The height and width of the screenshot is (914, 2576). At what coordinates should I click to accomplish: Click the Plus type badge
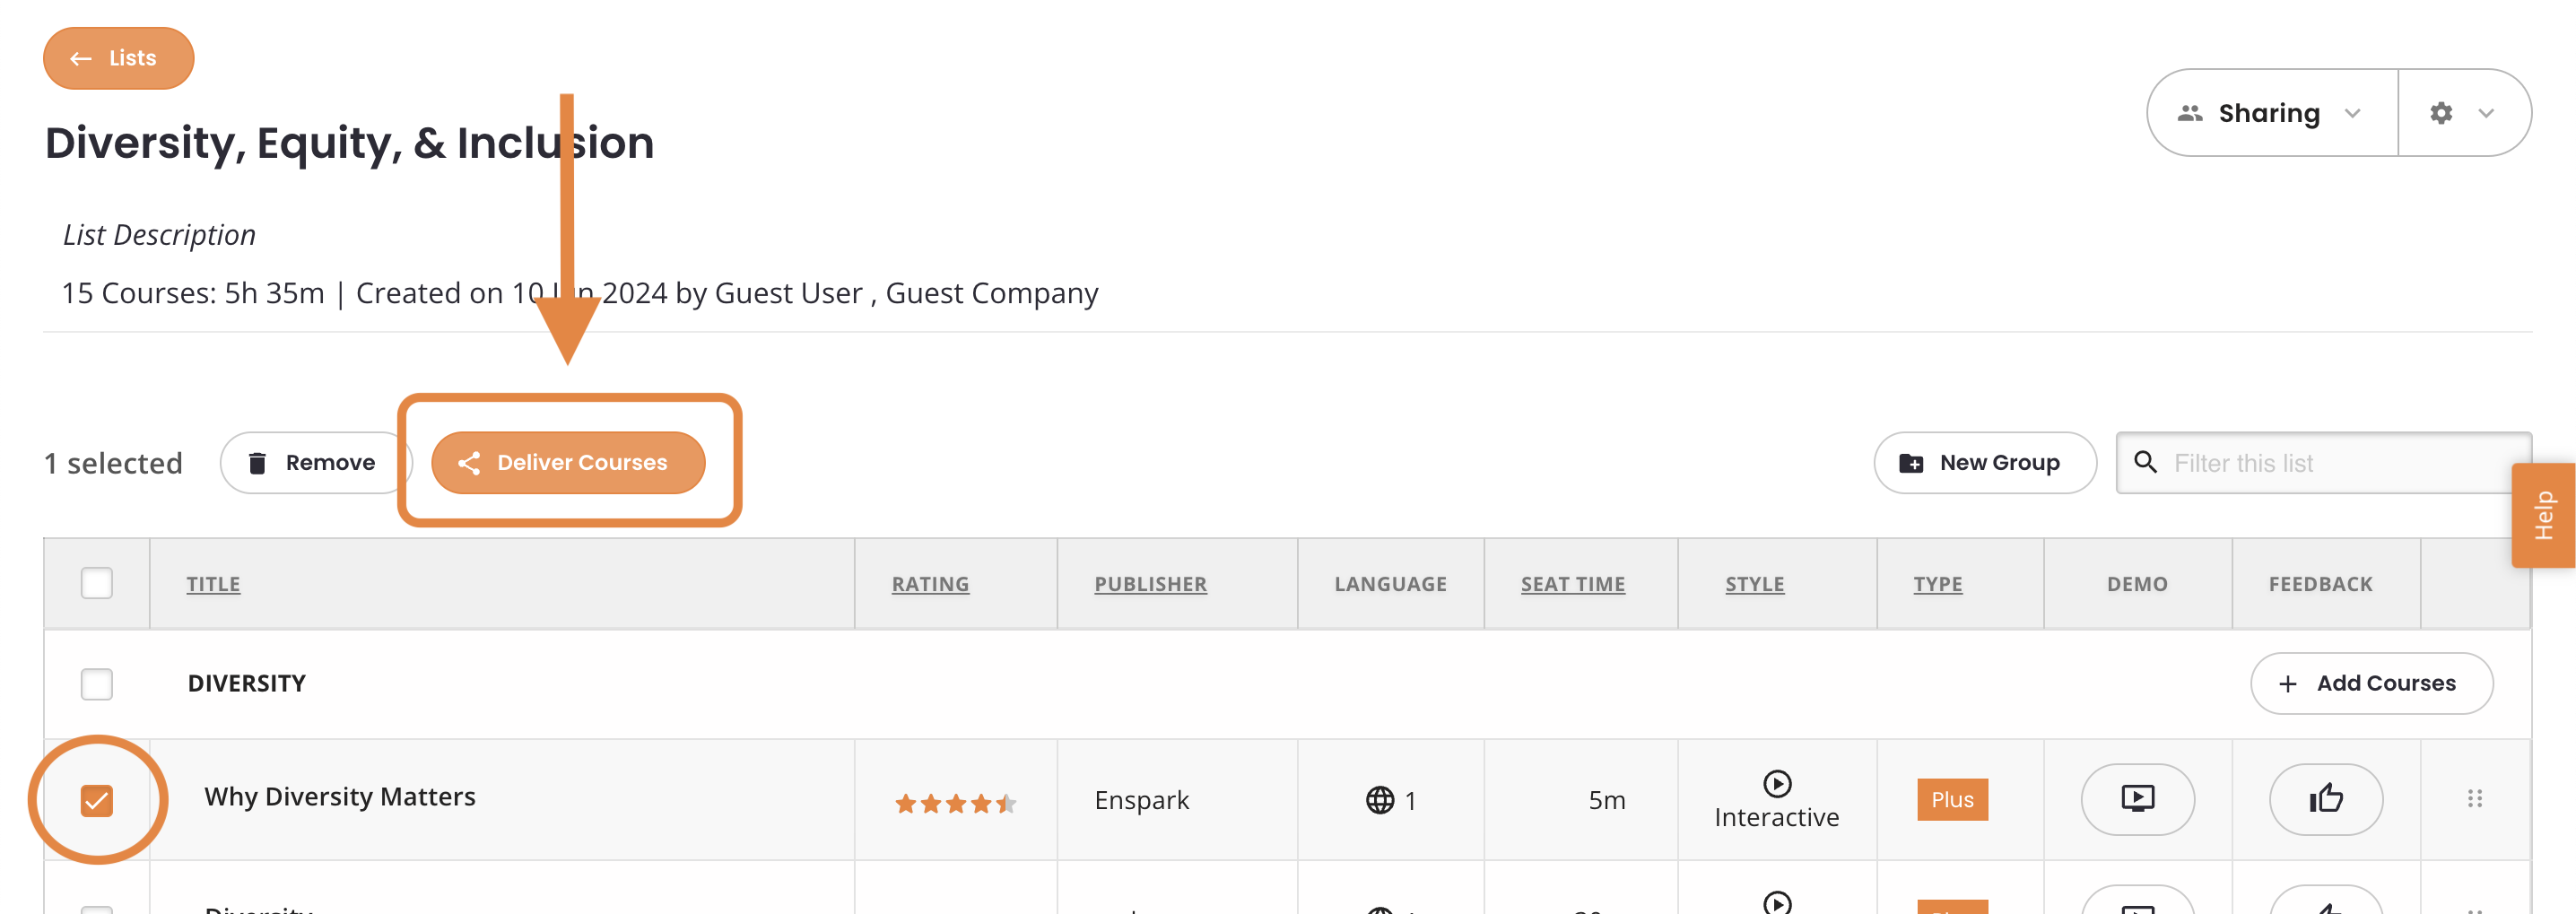pos(1951,799)
